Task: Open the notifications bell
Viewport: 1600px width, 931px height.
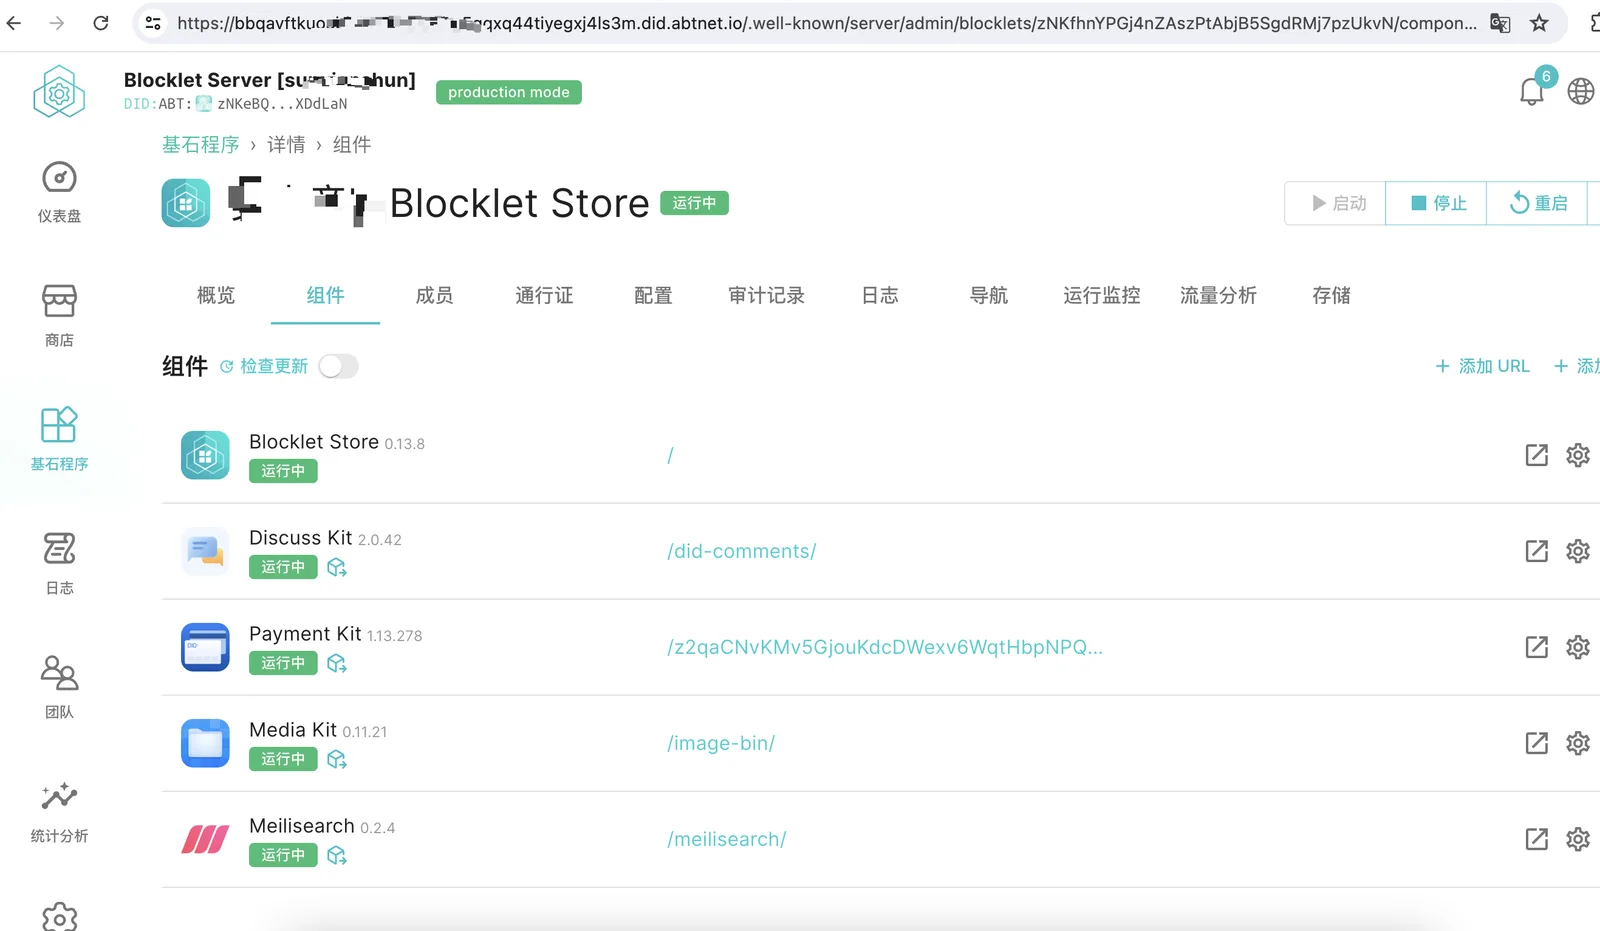Action: (1532, 91)
